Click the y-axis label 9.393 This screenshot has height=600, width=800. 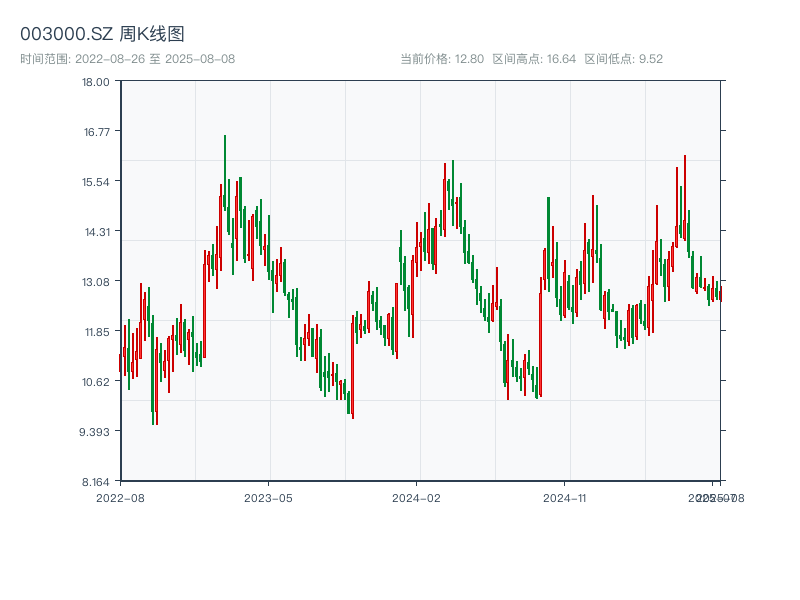[94, 432]
